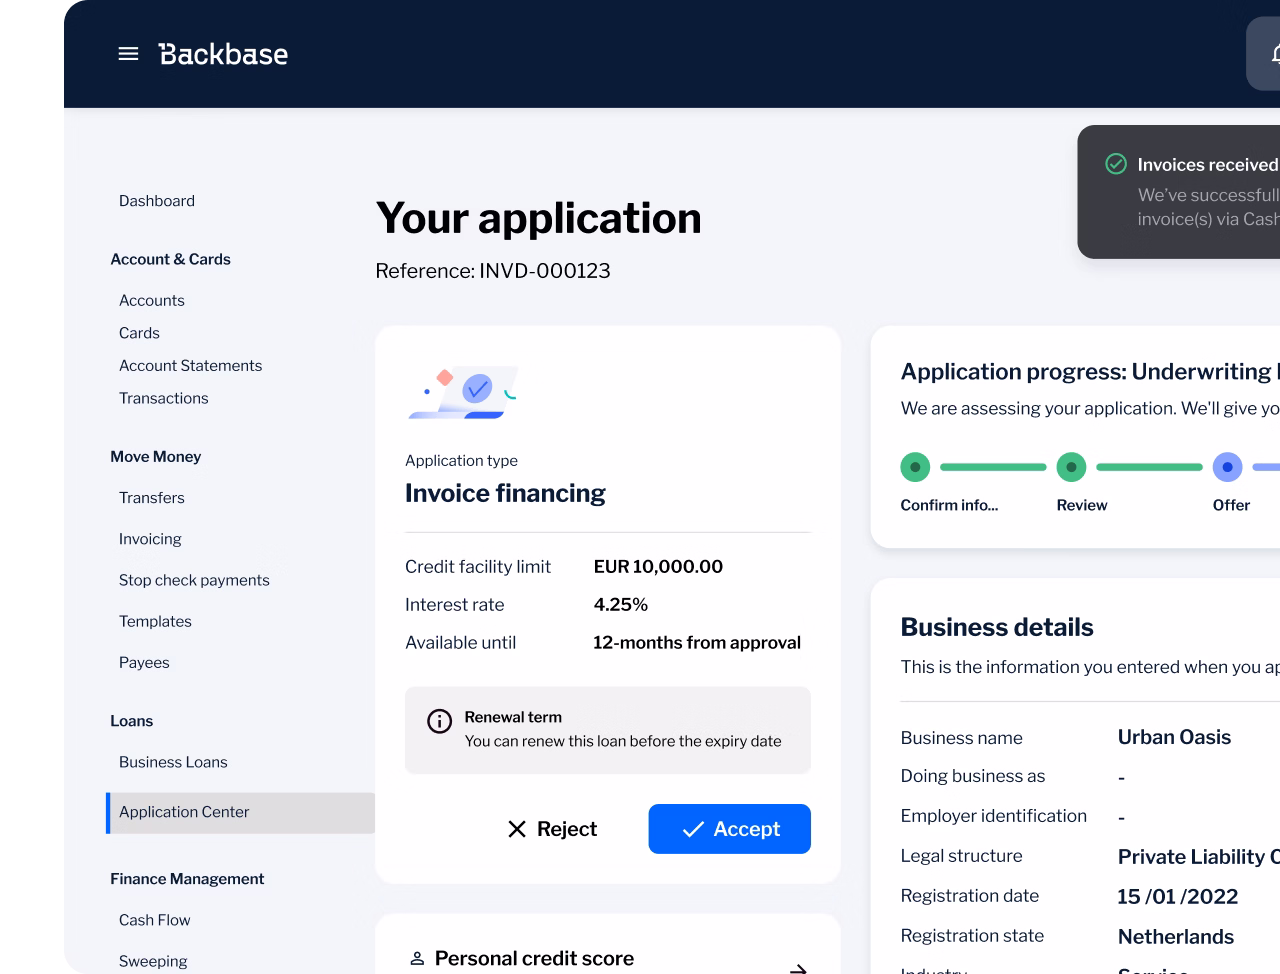Click Netherlands registration state value
The height and width of the screenshot is (974, 1280).
(x=1176, y=937)
